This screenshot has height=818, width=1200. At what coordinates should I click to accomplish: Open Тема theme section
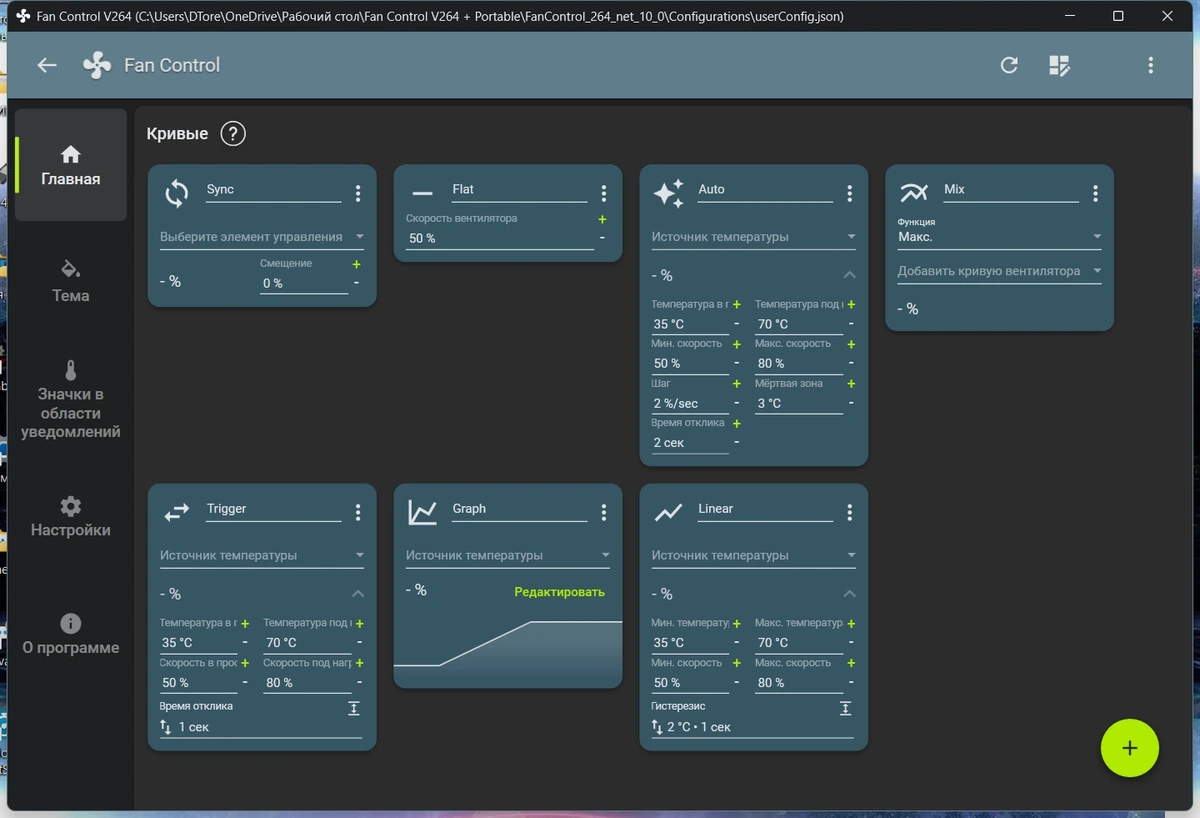(71, 281)
